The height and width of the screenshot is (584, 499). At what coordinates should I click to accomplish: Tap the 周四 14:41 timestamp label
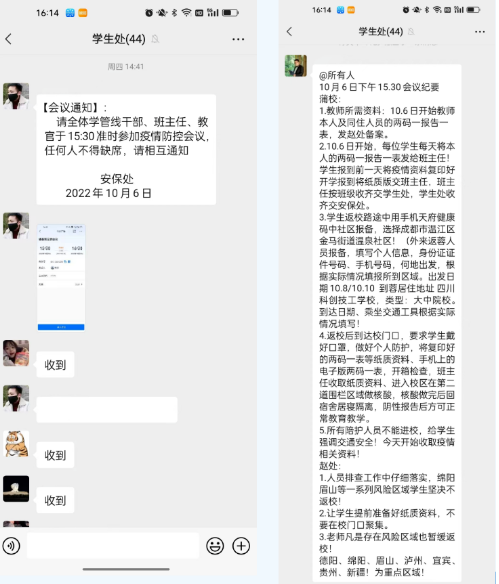click(x=125, y=67)
